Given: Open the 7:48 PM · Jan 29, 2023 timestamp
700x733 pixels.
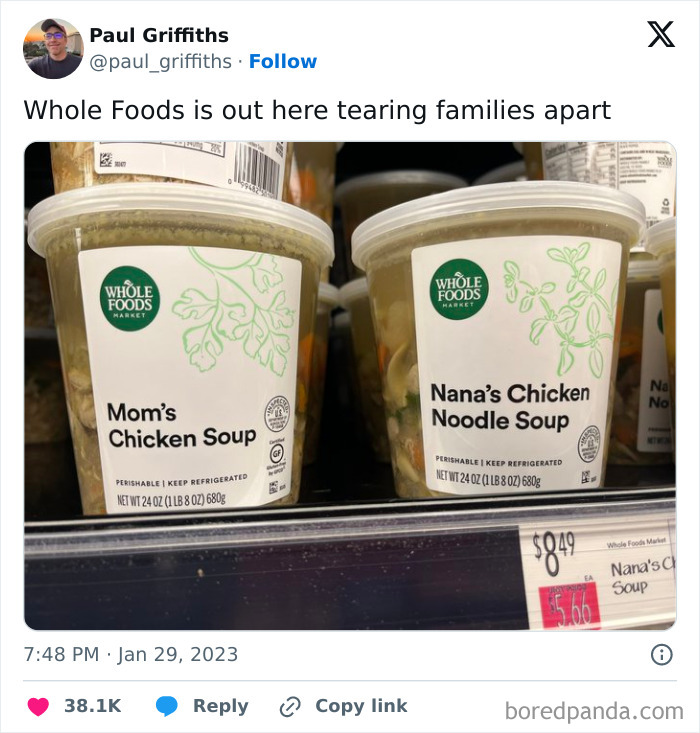Looking at the screenshot, I should (x=131, y=655).
